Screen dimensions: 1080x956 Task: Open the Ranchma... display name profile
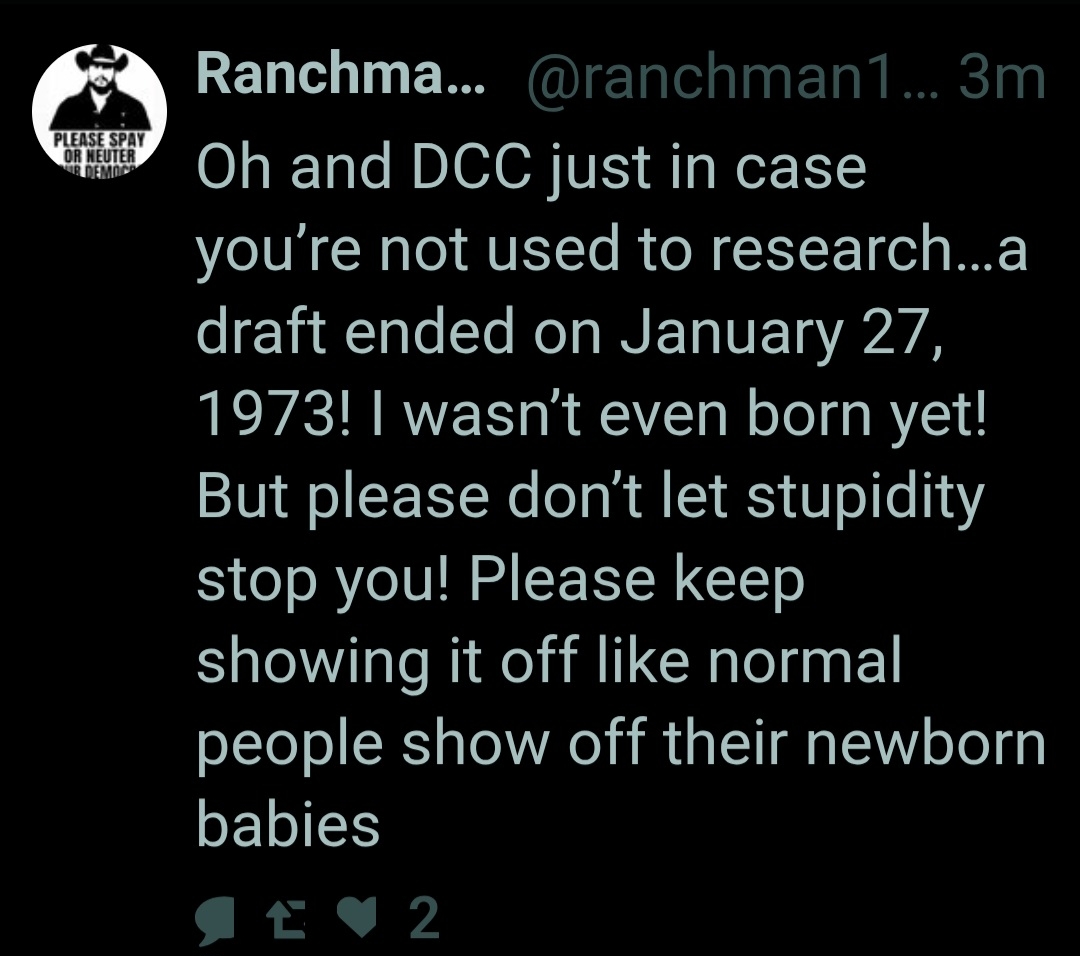point(340,77)
